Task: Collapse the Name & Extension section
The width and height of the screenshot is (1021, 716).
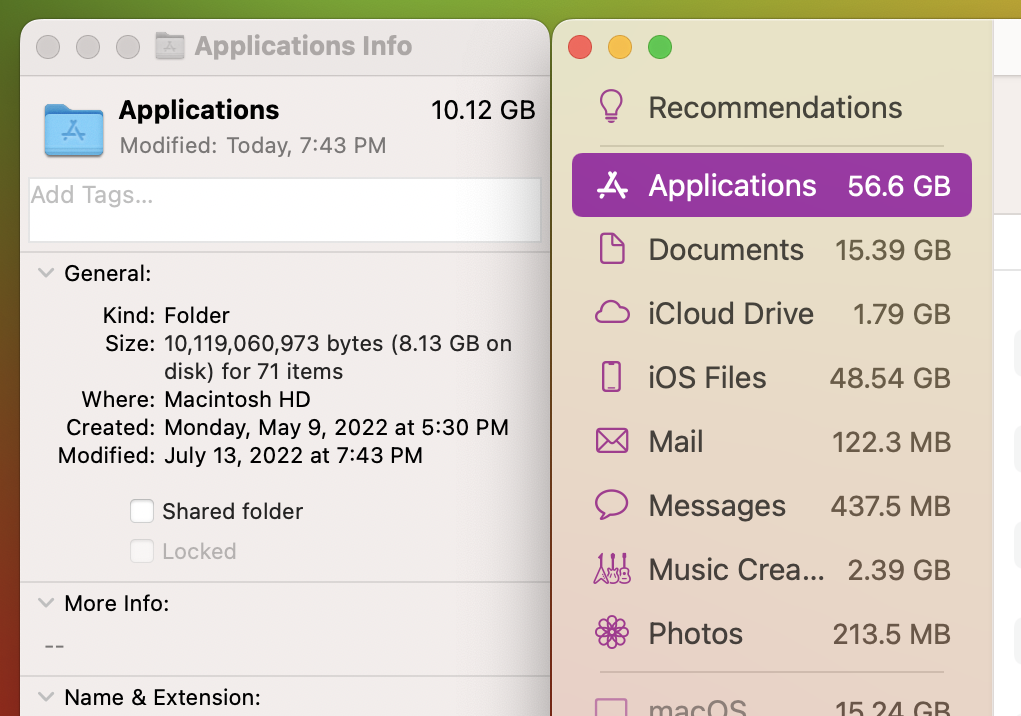Action: [x=46, y=696]
